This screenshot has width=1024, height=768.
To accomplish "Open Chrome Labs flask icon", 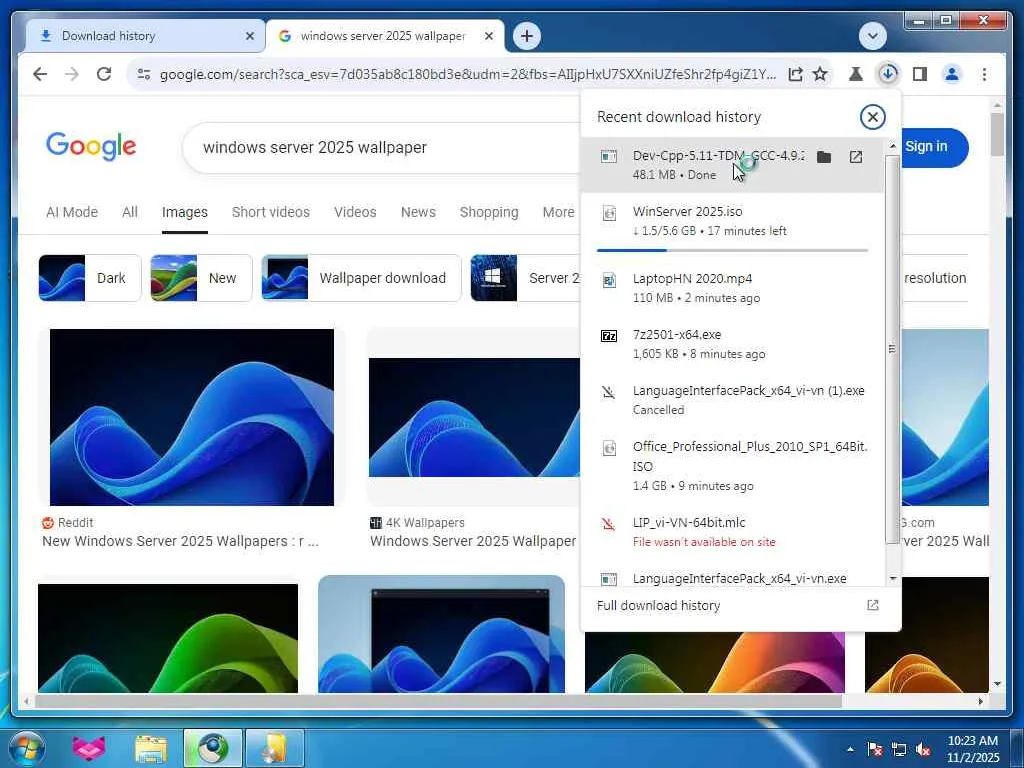I will point(855,74).
